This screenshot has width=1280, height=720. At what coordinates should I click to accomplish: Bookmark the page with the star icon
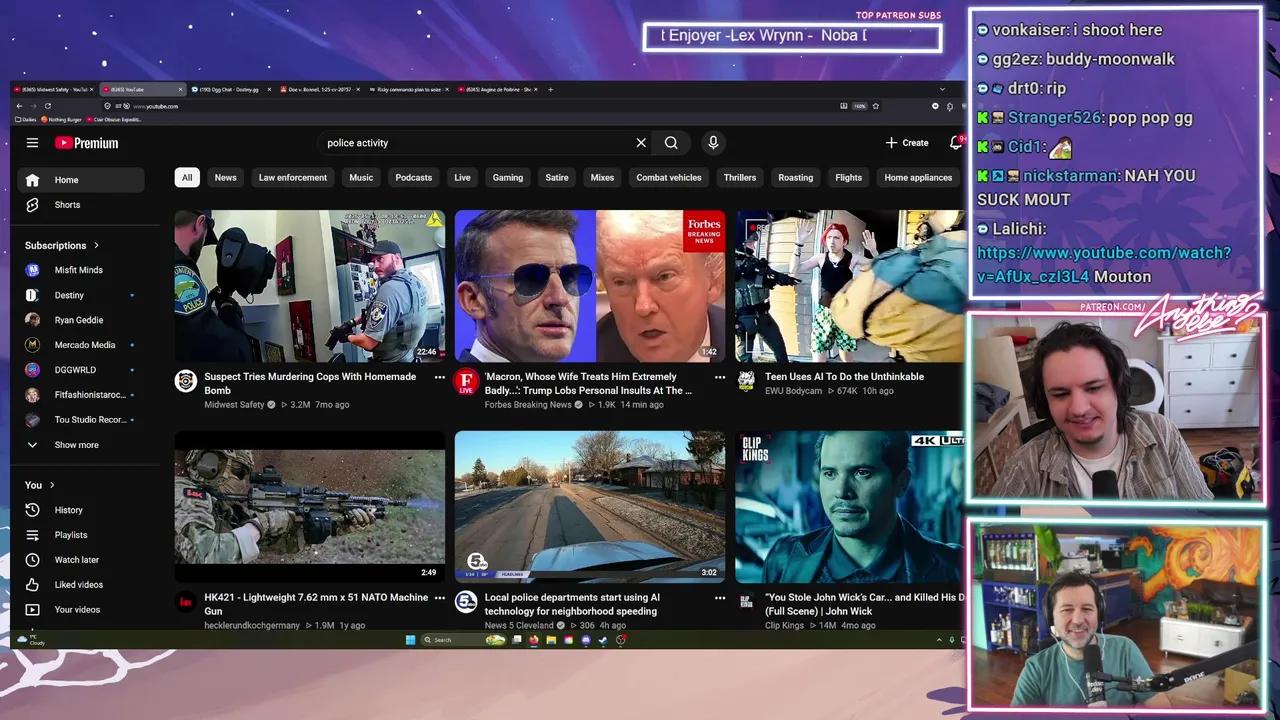point(876,106)
